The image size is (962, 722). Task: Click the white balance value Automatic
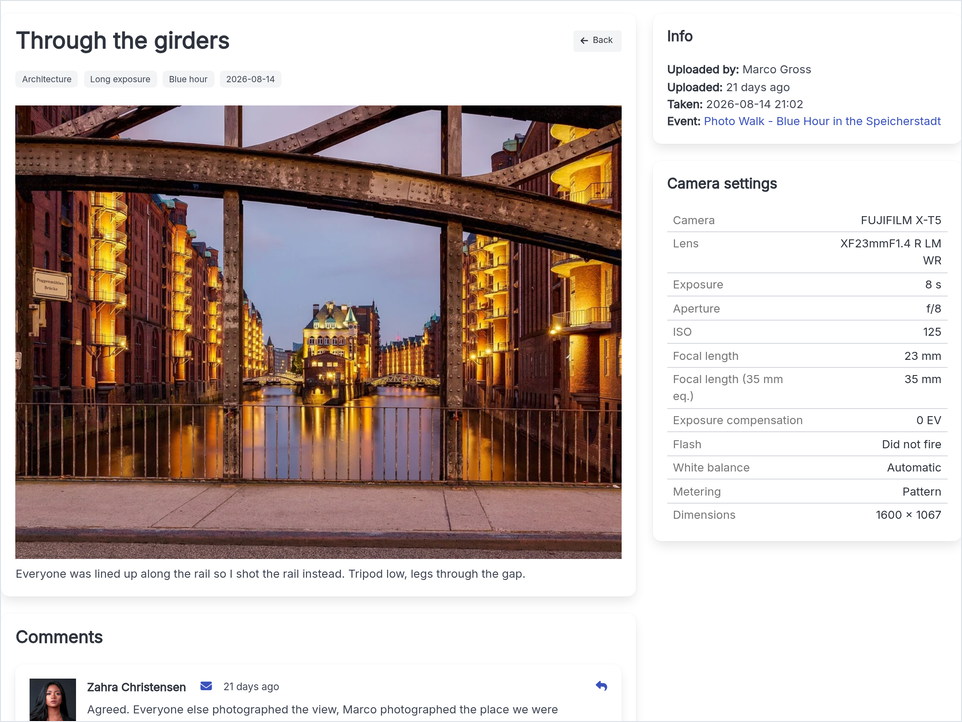pyautogui.click(x=914, y=467)
